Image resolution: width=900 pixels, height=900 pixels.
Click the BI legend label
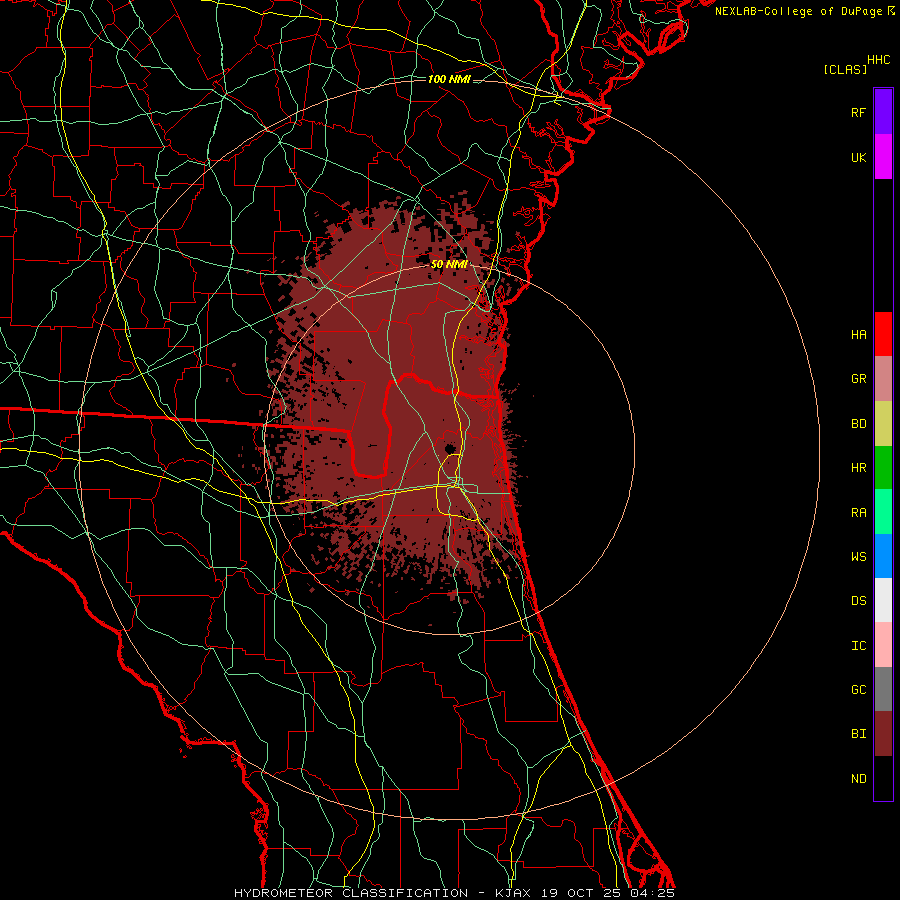[858, 734]
